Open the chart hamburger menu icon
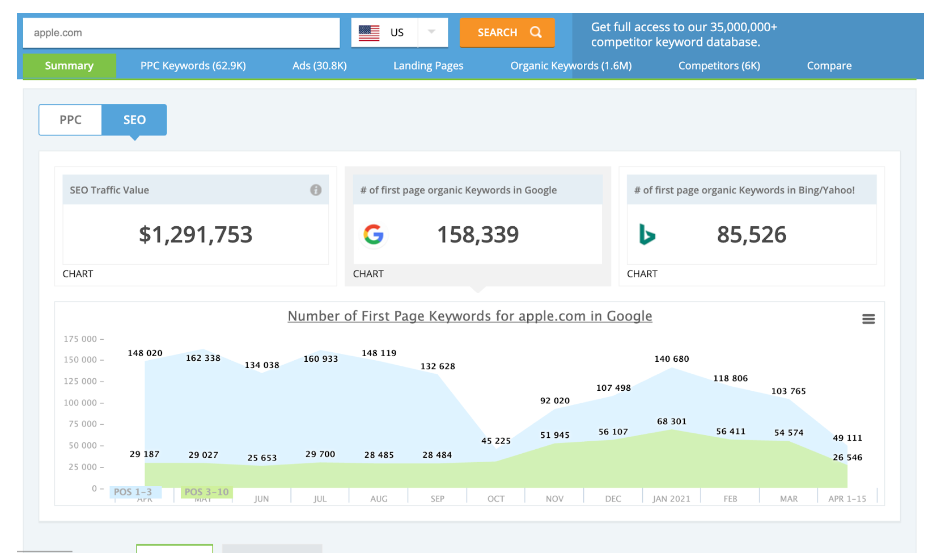Image resolution: width=927 pixels, height=555 pixels. [868, 319]
